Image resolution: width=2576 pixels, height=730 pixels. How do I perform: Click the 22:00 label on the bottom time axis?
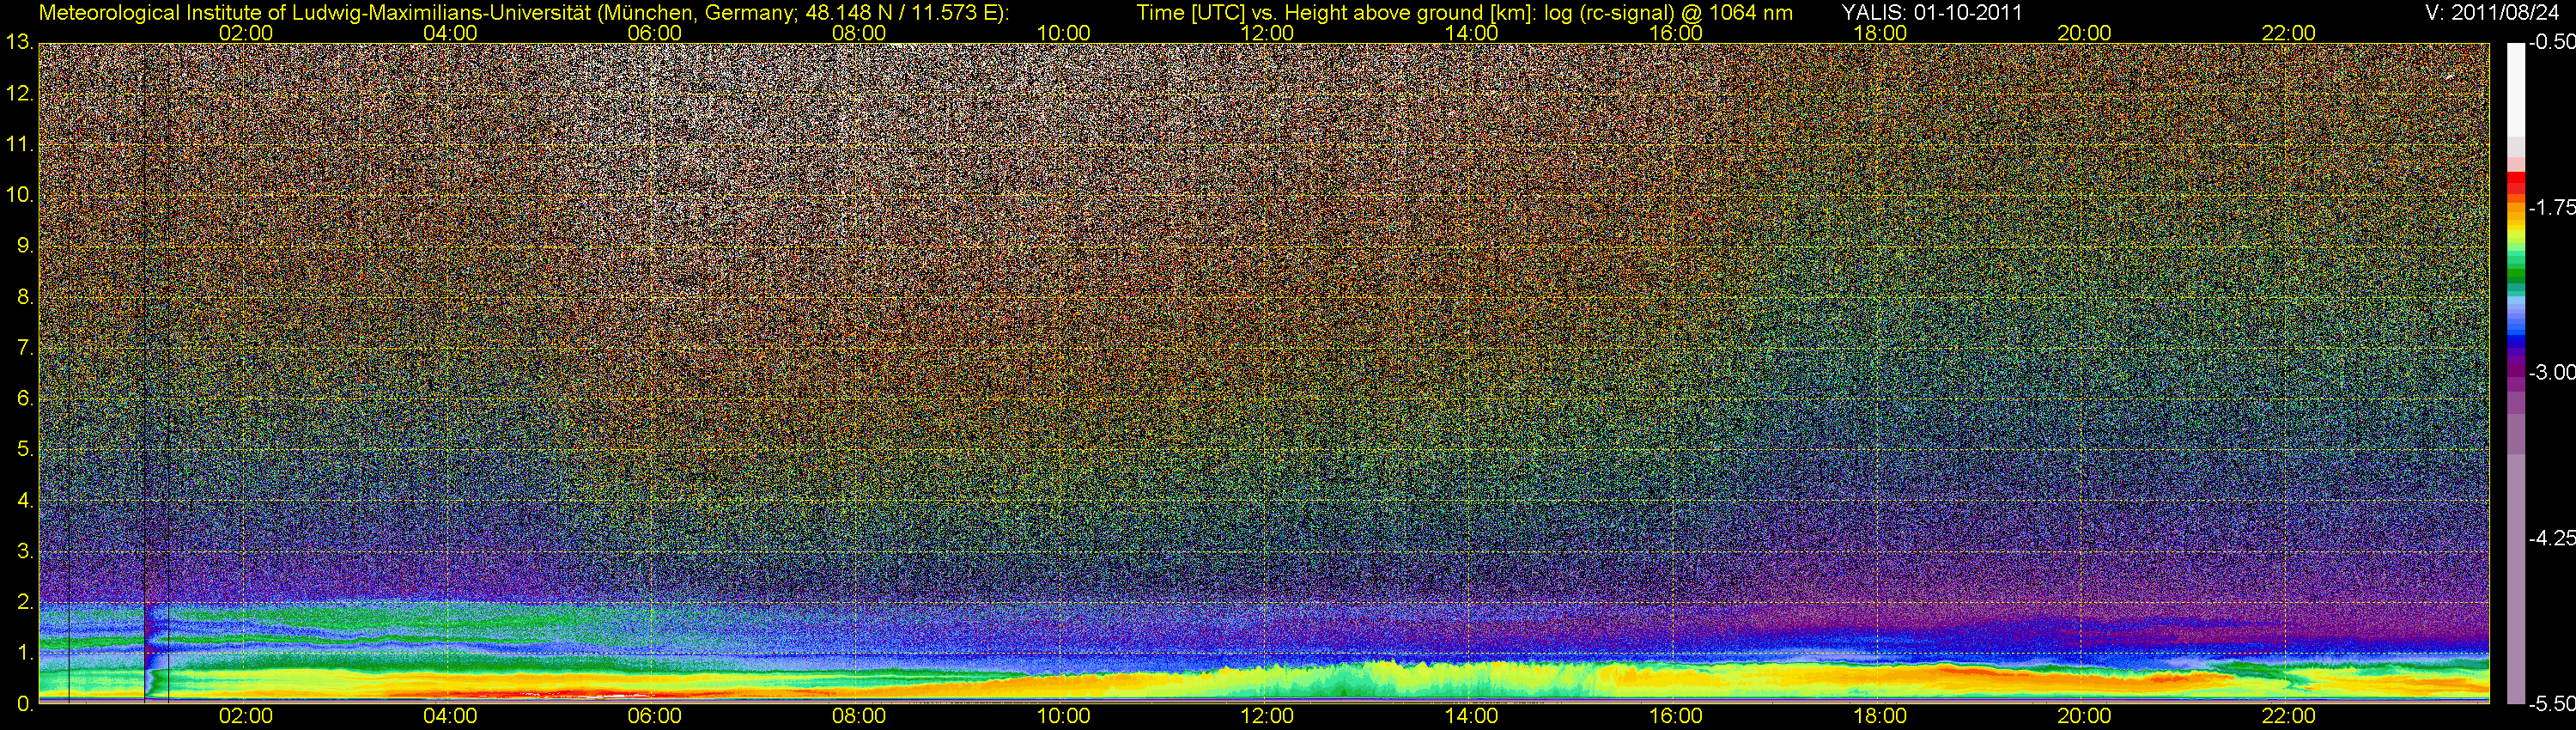click(x=2289, y=716)
